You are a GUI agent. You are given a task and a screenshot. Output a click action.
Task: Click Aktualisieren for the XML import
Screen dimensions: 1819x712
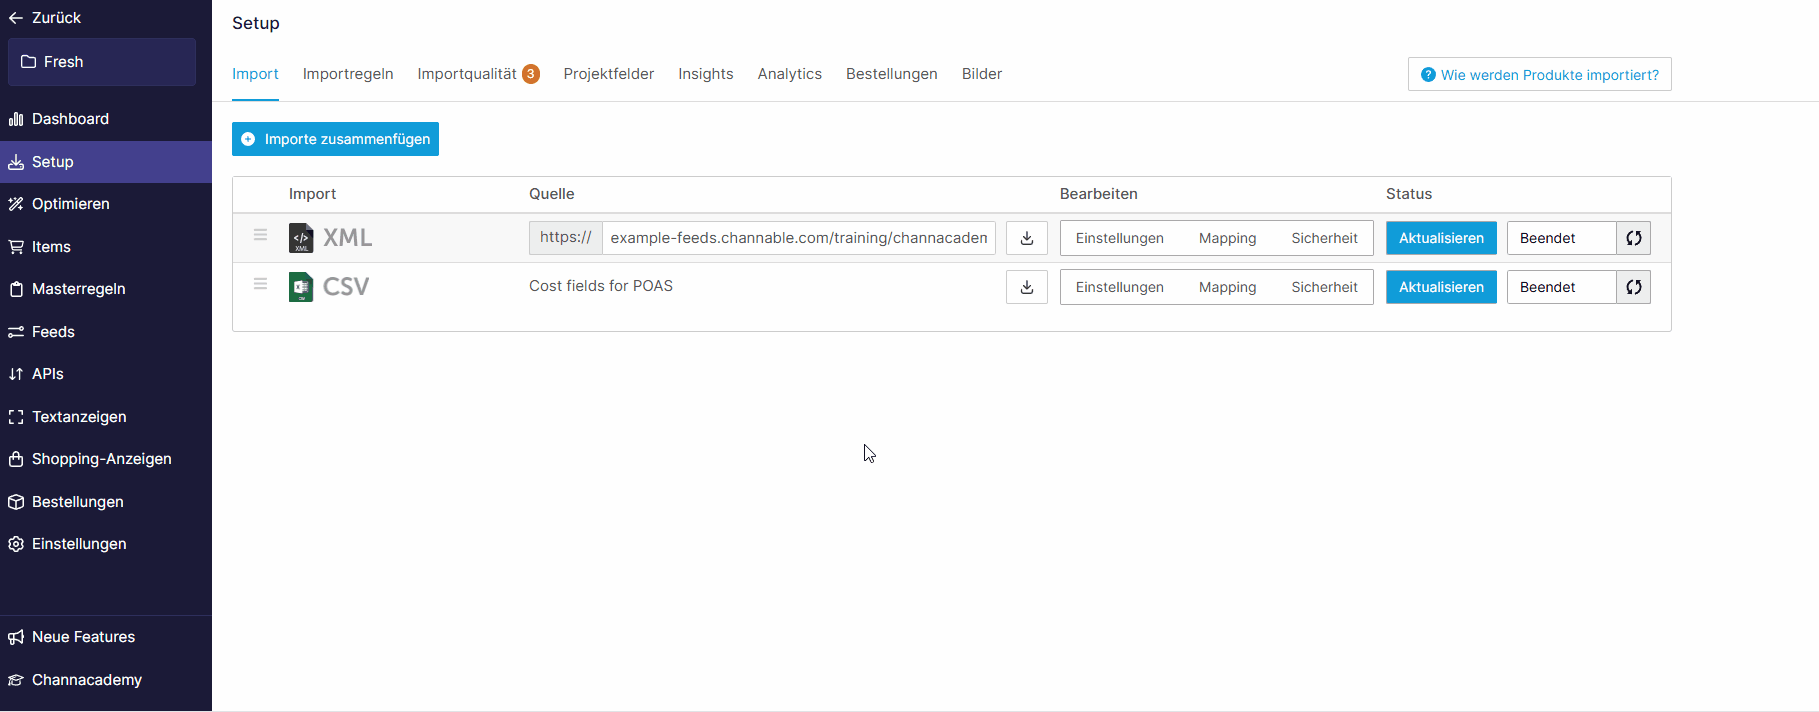point(1441,238)
